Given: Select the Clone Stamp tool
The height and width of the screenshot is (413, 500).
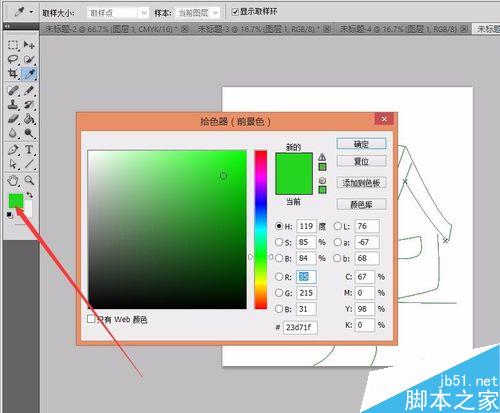Looking at the screenshot, I should [x=13, y=105].
